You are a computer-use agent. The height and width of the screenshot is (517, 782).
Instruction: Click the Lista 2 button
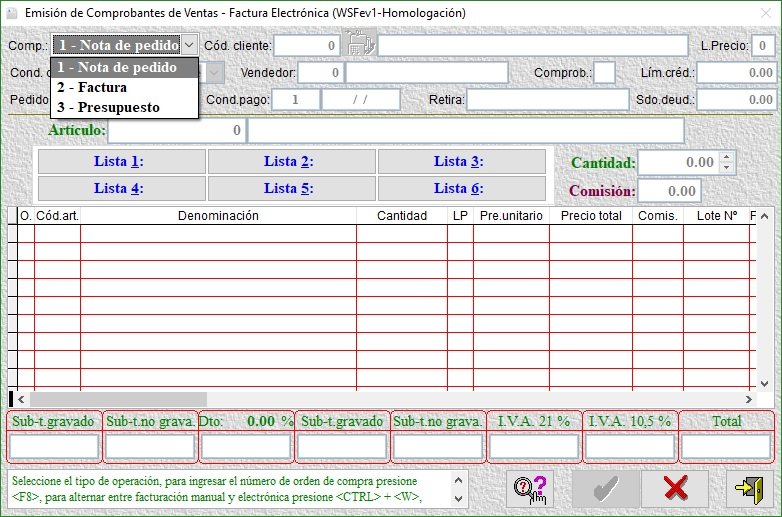(291, 162)
